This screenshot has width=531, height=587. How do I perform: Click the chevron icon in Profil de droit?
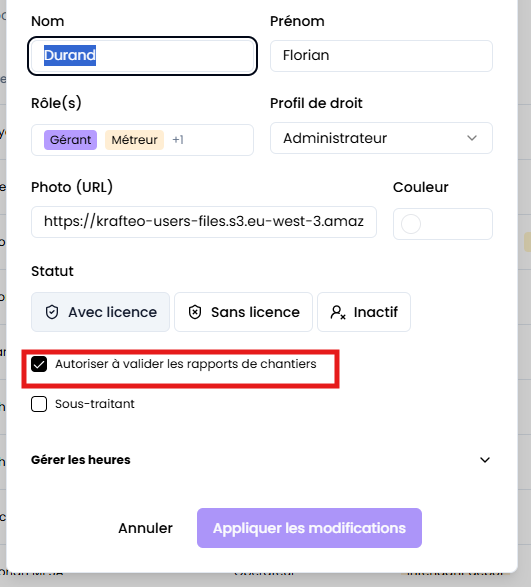pyautogui.click(x=472, y=138)
